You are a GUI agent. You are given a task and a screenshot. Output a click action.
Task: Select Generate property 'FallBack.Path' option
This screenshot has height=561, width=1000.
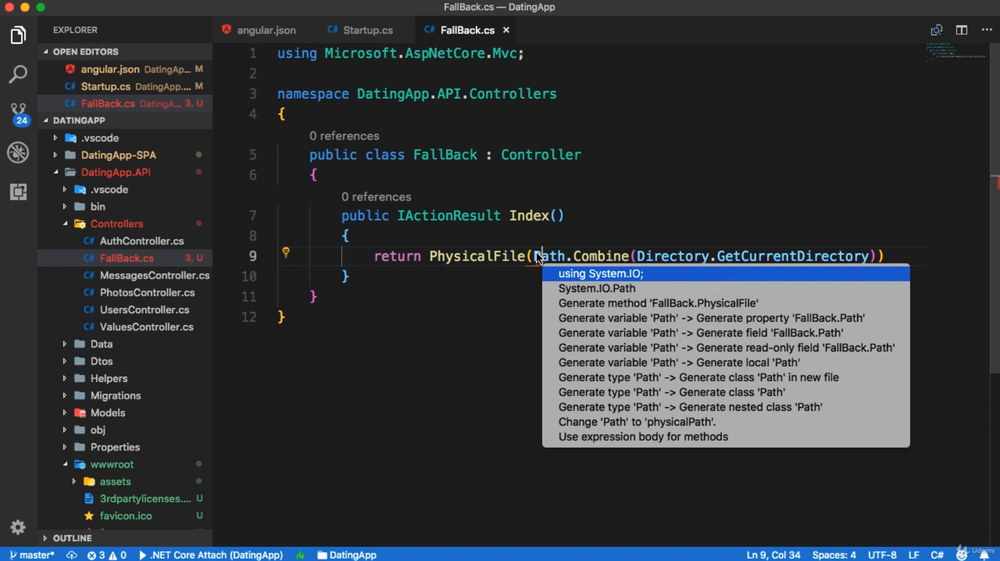point(726,317)
